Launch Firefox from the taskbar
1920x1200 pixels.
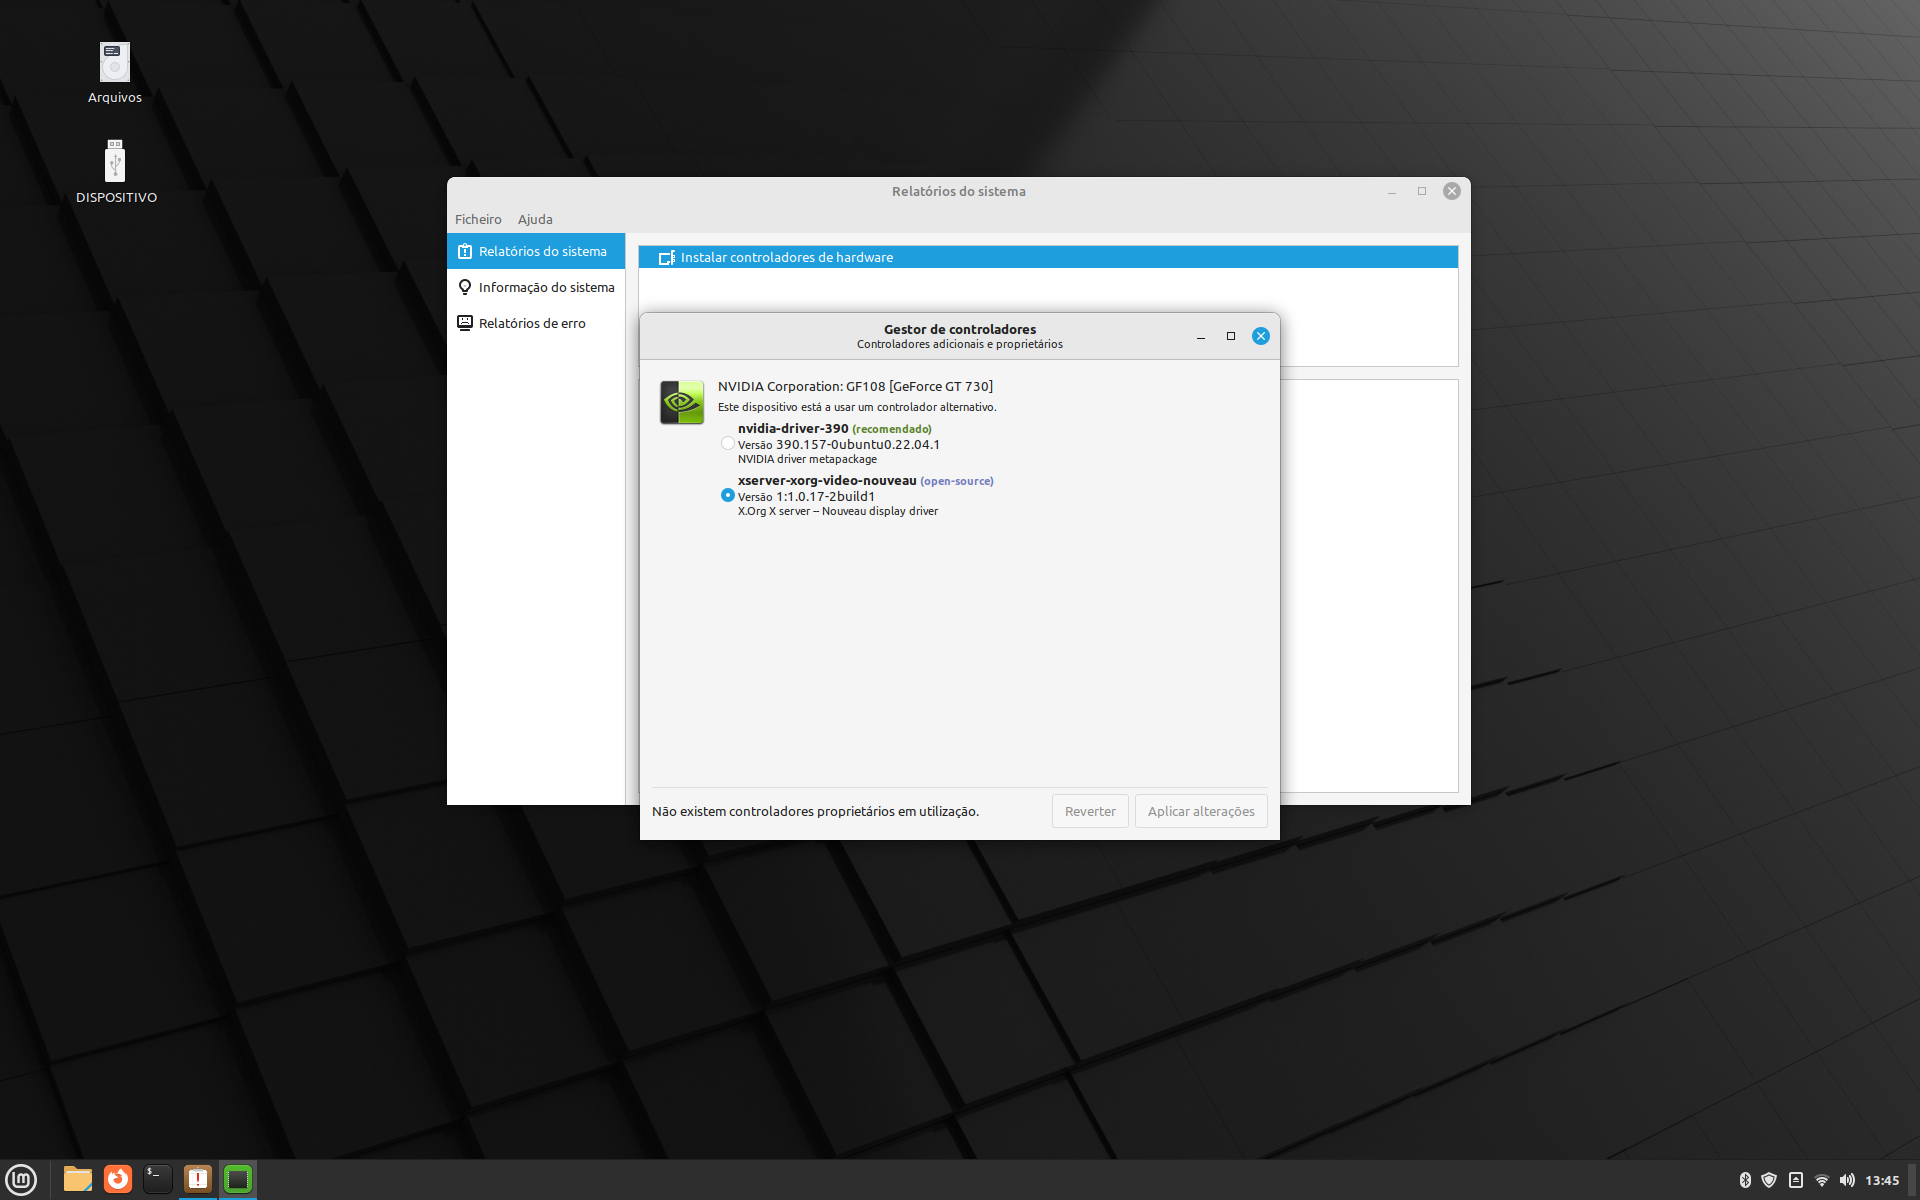point(117,1179)
